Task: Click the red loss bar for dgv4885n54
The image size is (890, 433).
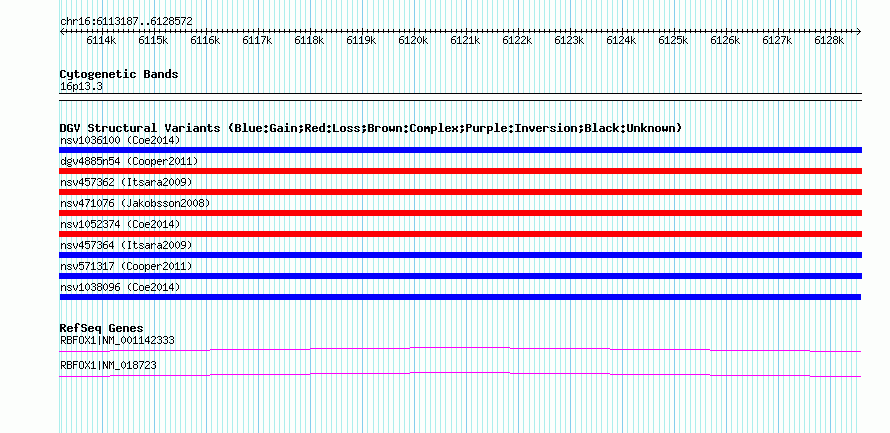Action: [x=460, y=171]
